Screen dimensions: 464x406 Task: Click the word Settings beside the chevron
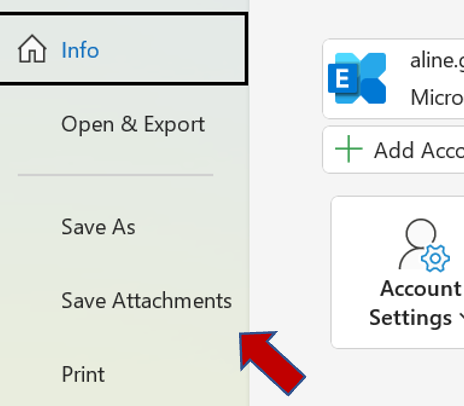point(411,318)
